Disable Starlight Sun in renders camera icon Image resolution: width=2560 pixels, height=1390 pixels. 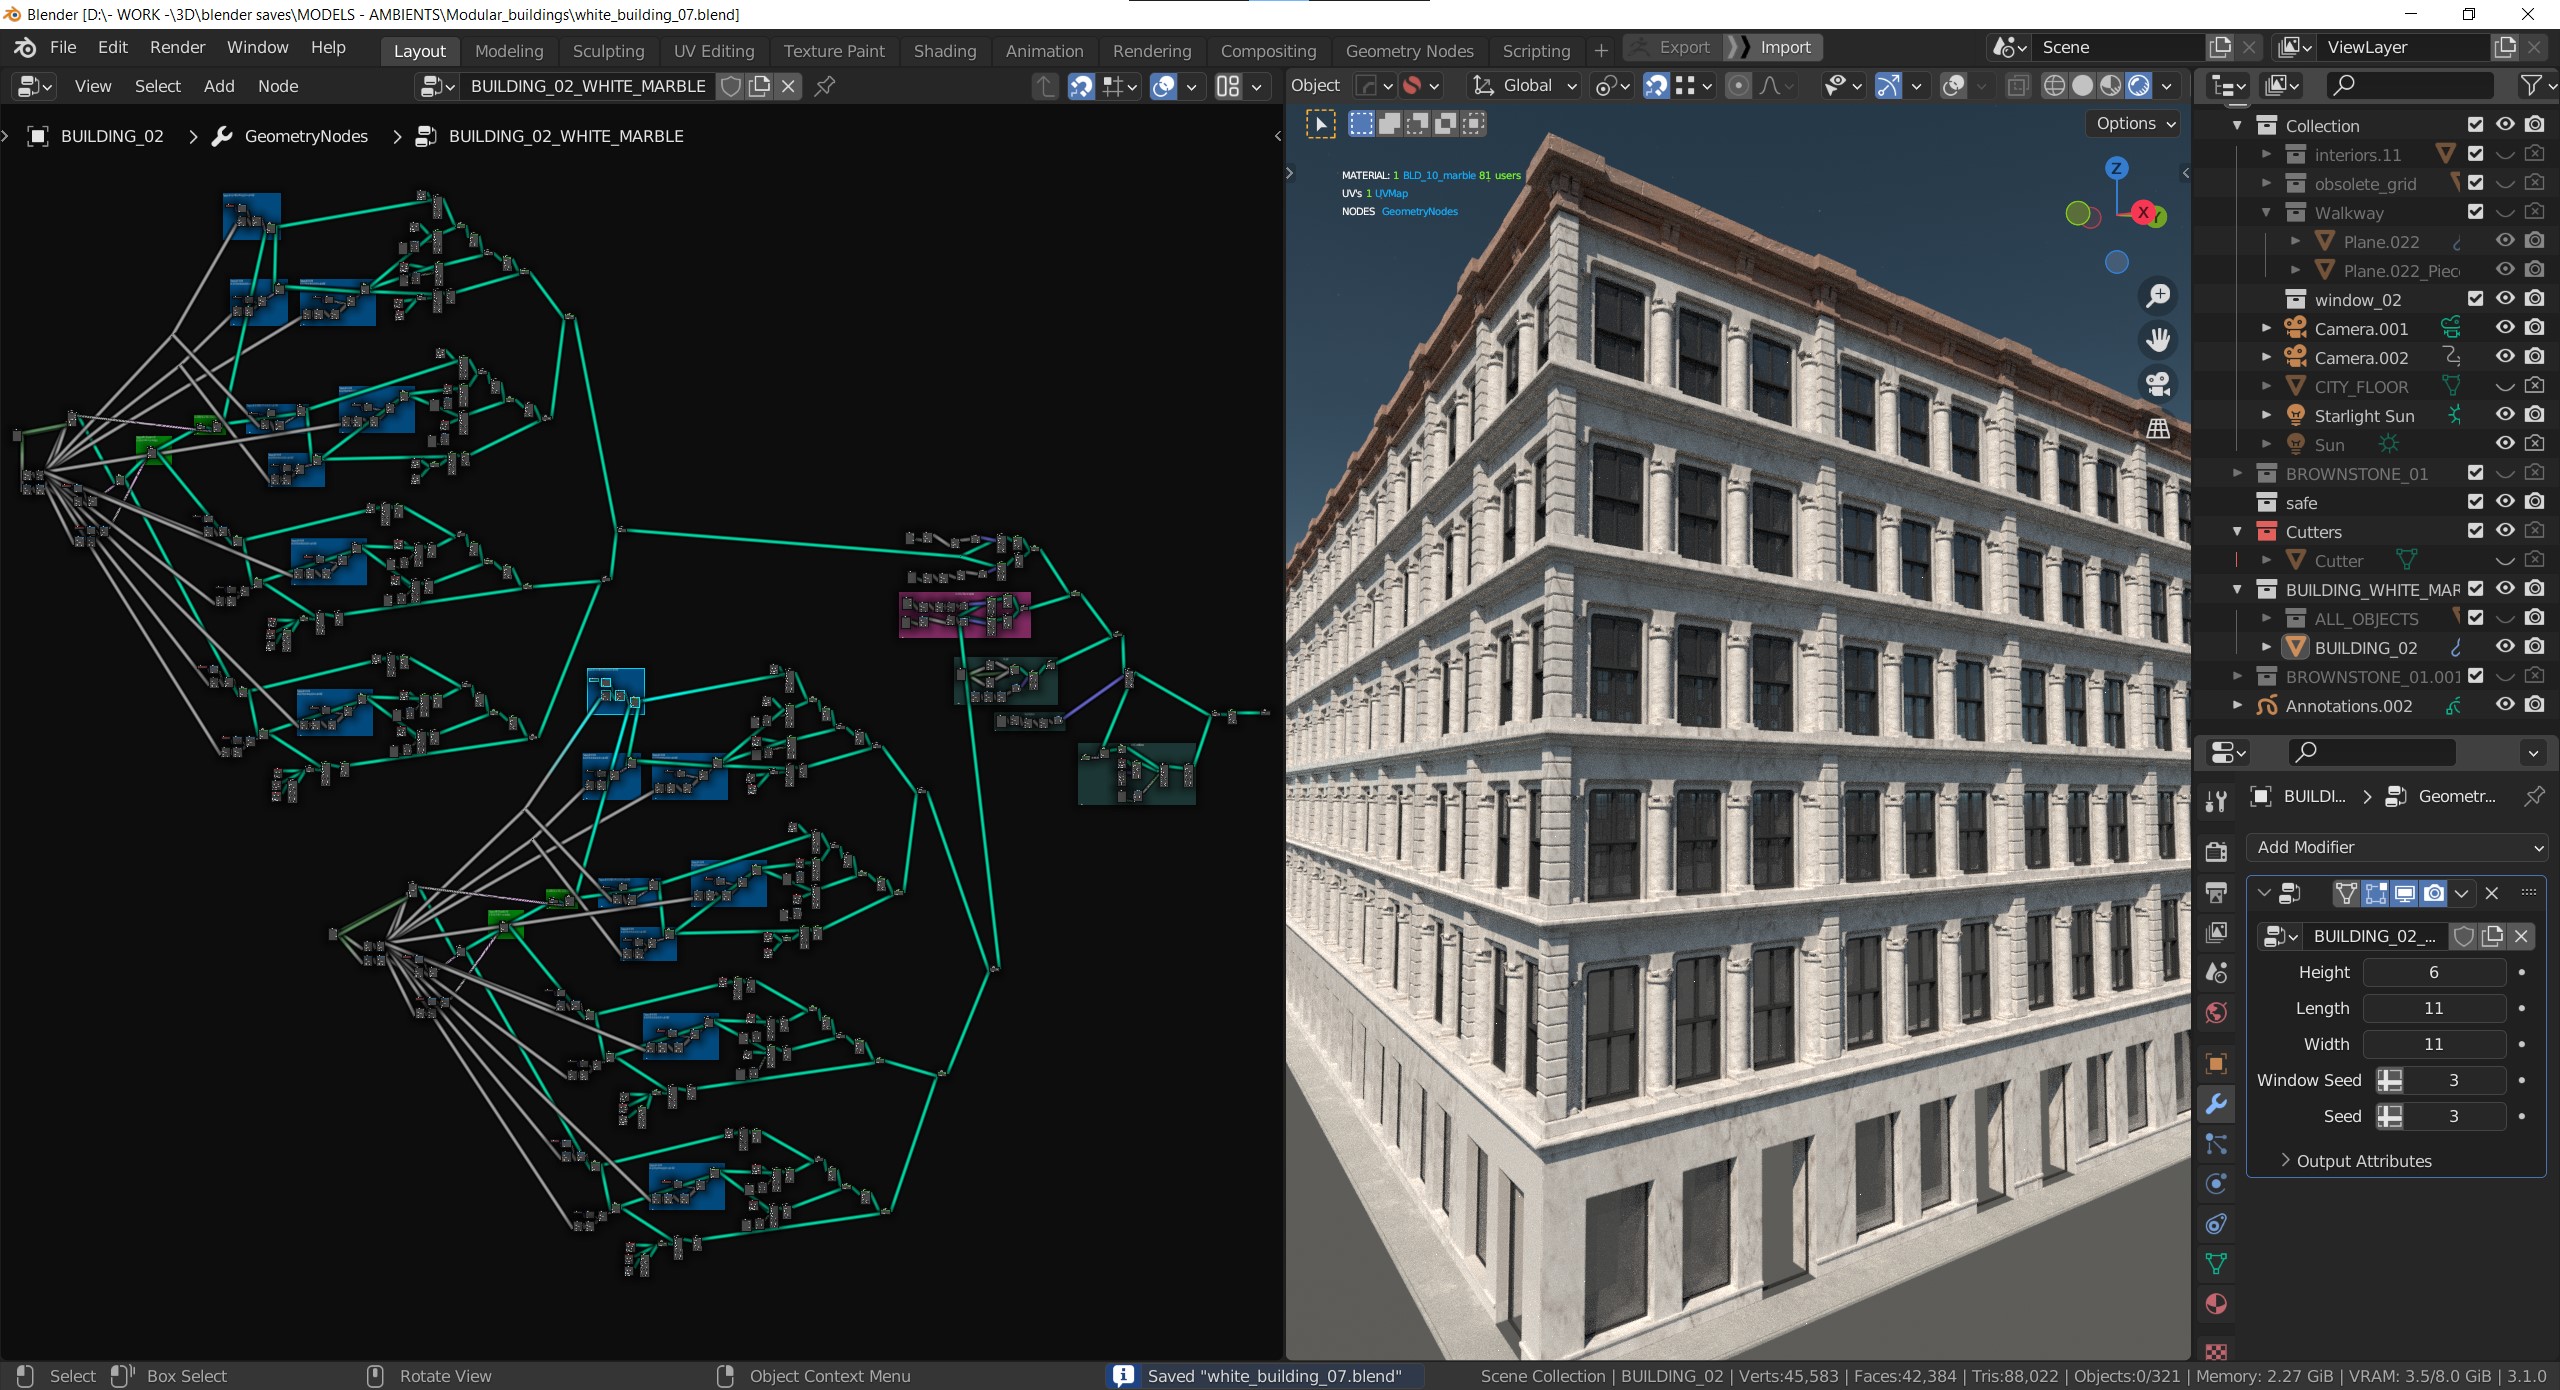click(x=2535, y=415)
